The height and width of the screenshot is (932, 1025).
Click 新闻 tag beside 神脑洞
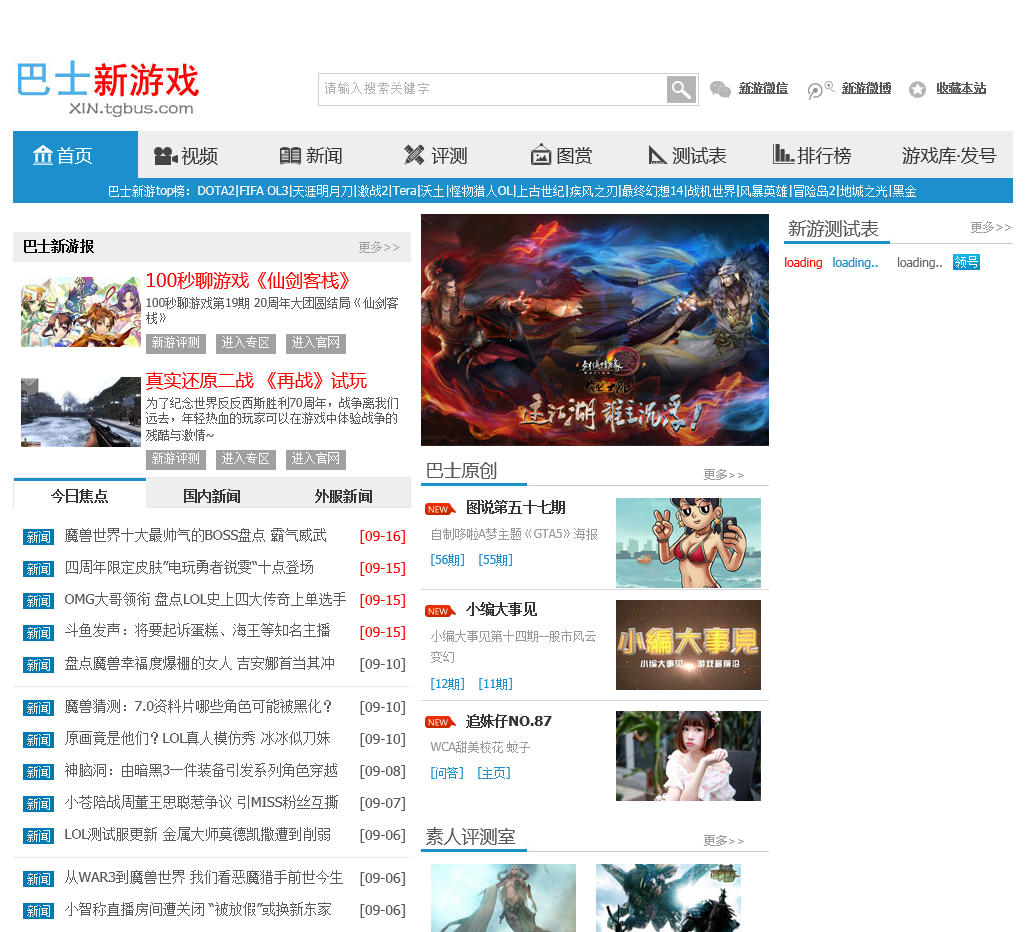[x=38, y=772]
